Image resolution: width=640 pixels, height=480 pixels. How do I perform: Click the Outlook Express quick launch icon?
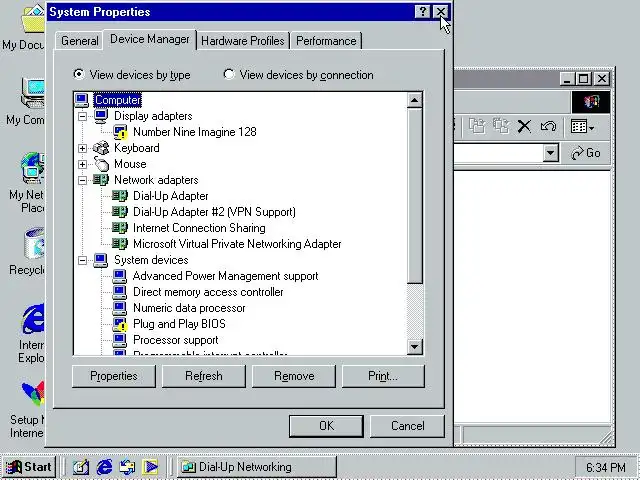(x=127, y=467)
